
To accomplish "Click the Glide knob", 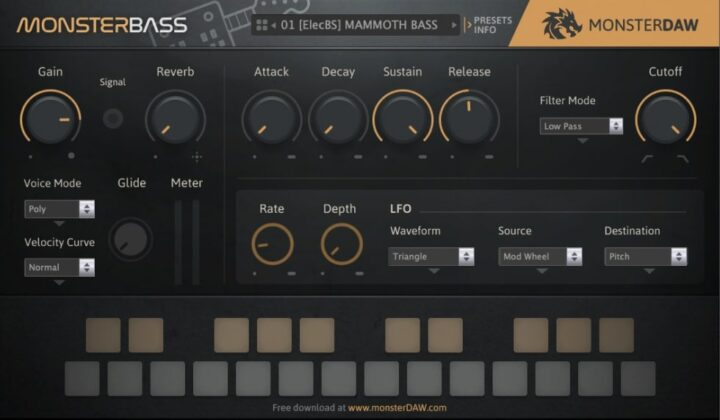I will click(x=131, y=238).
